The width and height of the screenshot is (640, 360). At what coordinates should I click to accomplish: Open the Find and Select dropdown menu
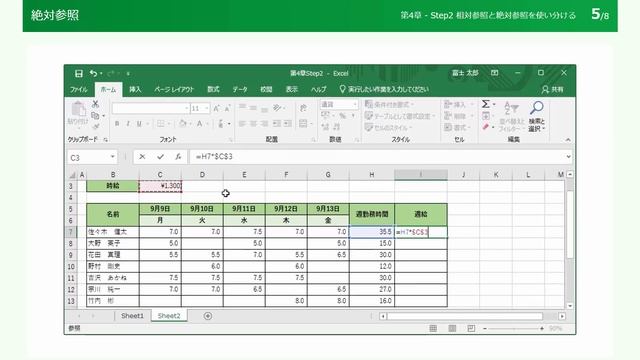coord(537,125)
